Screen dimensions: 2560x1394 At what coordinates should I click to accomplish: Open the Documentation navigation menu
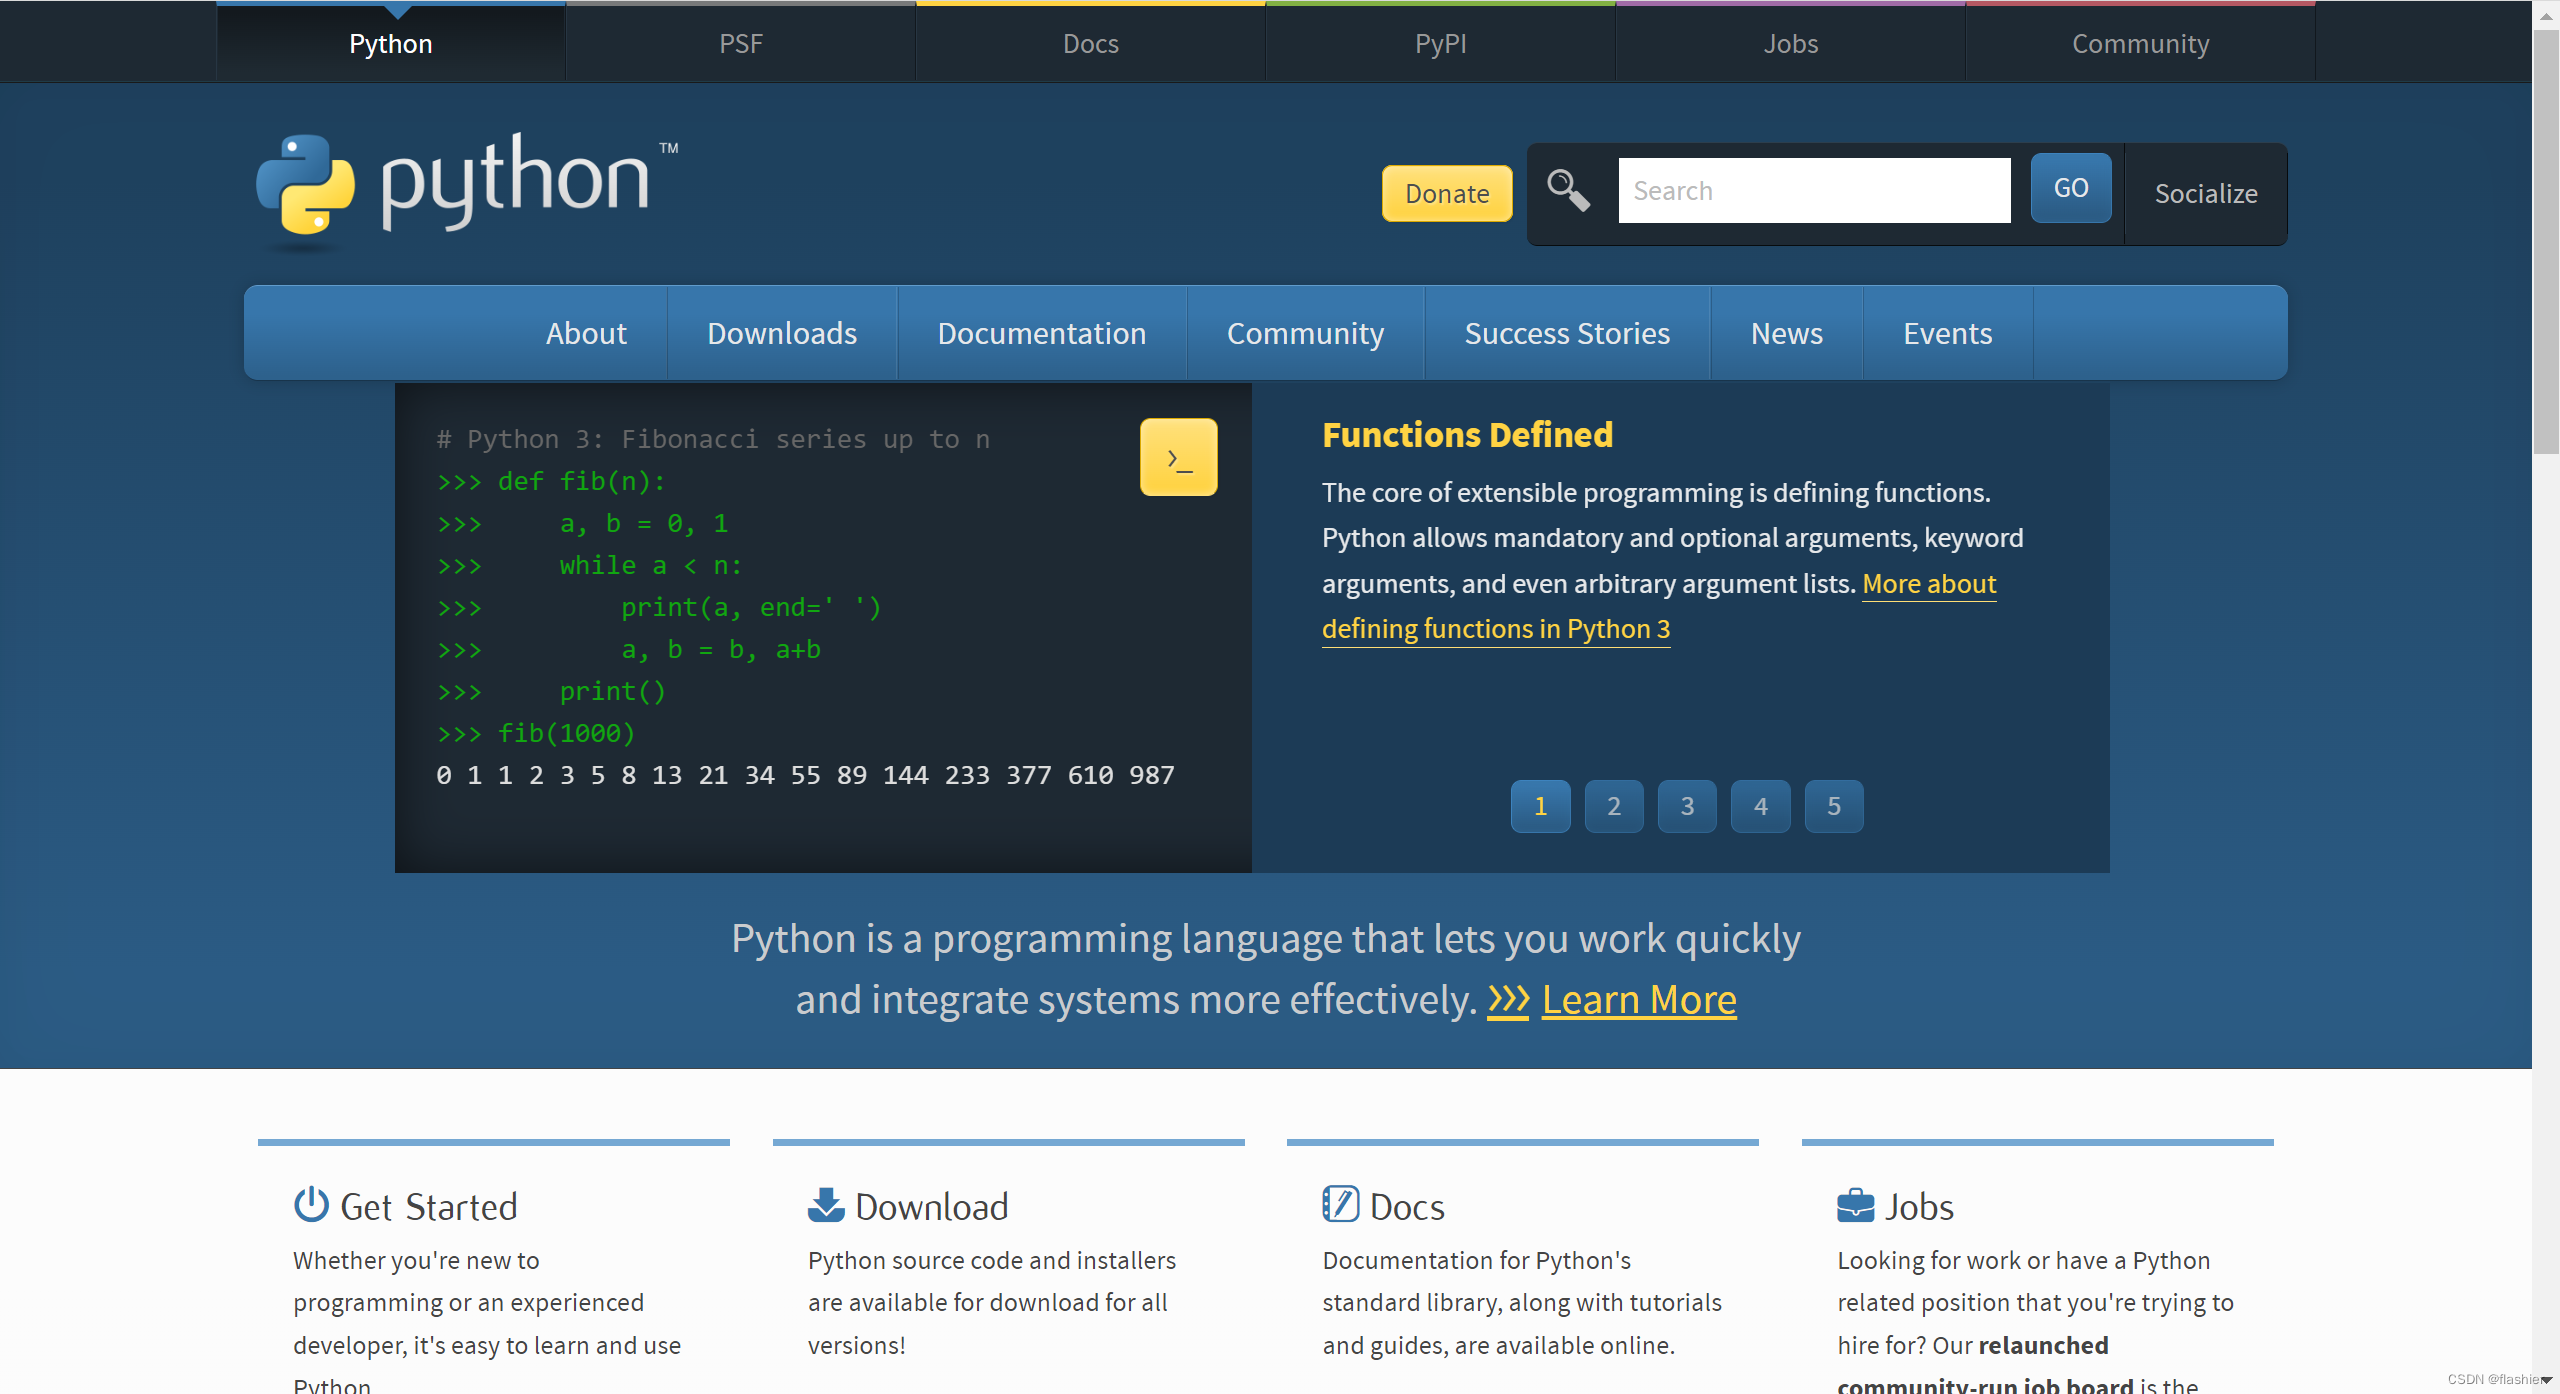point(1041,333)
